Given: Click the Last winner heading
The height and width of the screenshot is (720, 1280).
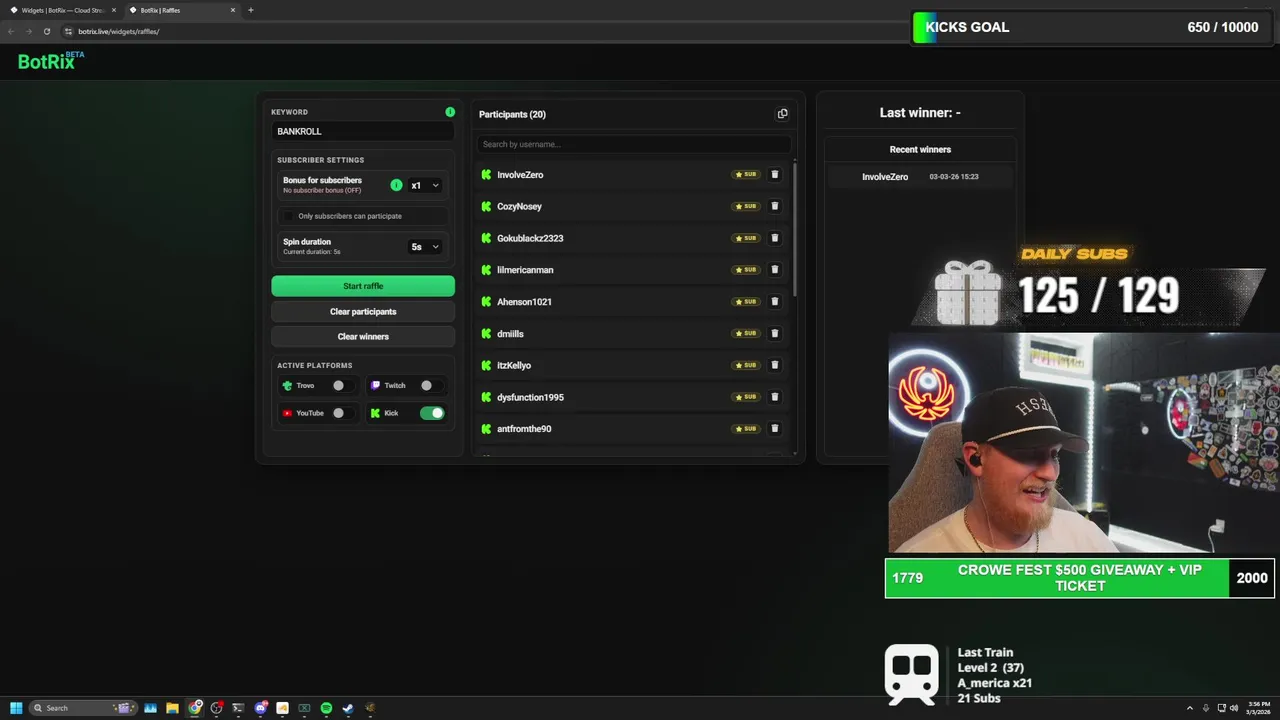Looking at the screenshot, I should point(920,113).
